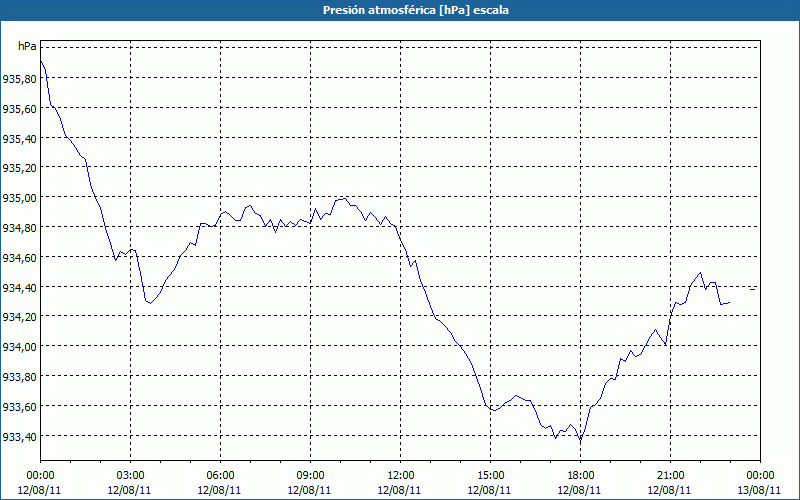The height and width of the screenshot is (500, 800).
Task: Click the 13/08/11 date label at the axis end
Action: [x=760, y=490]
